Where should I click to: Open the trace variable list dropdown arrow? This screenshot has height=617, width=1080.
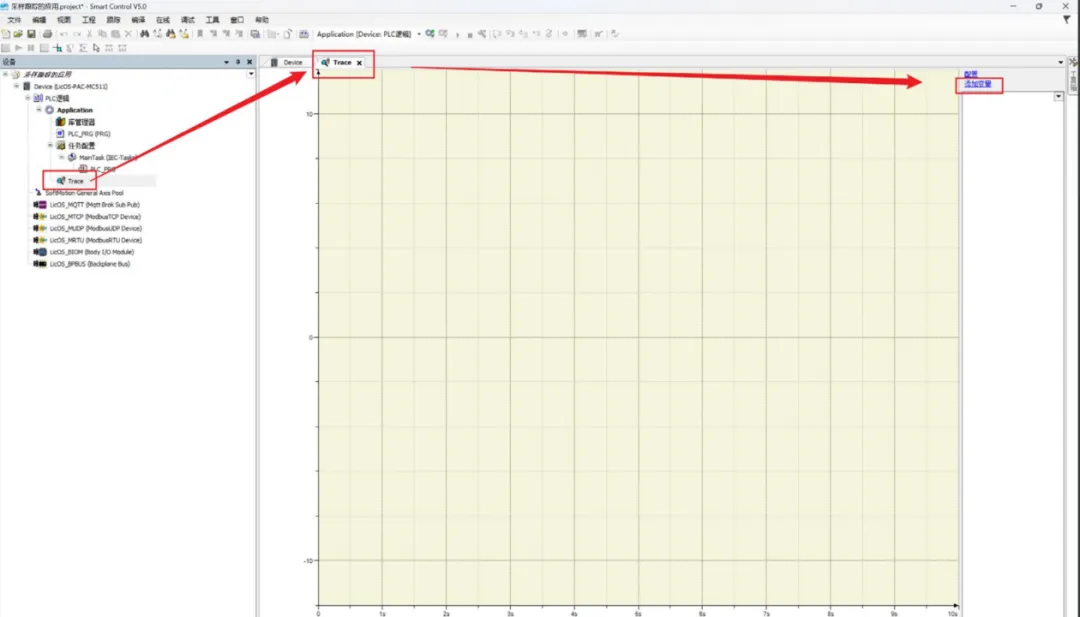[1058, 97]
